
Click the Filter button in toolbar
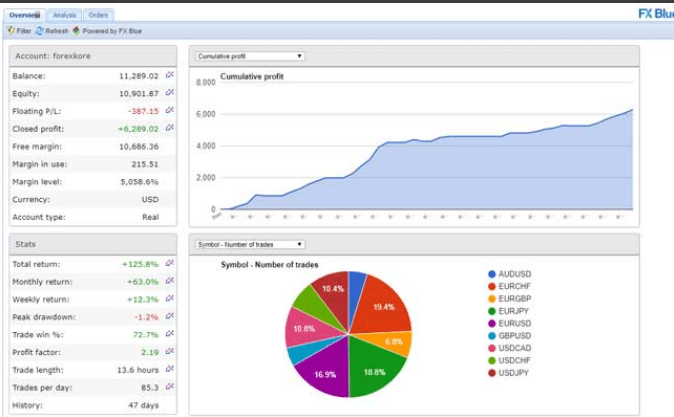(20, 31)
